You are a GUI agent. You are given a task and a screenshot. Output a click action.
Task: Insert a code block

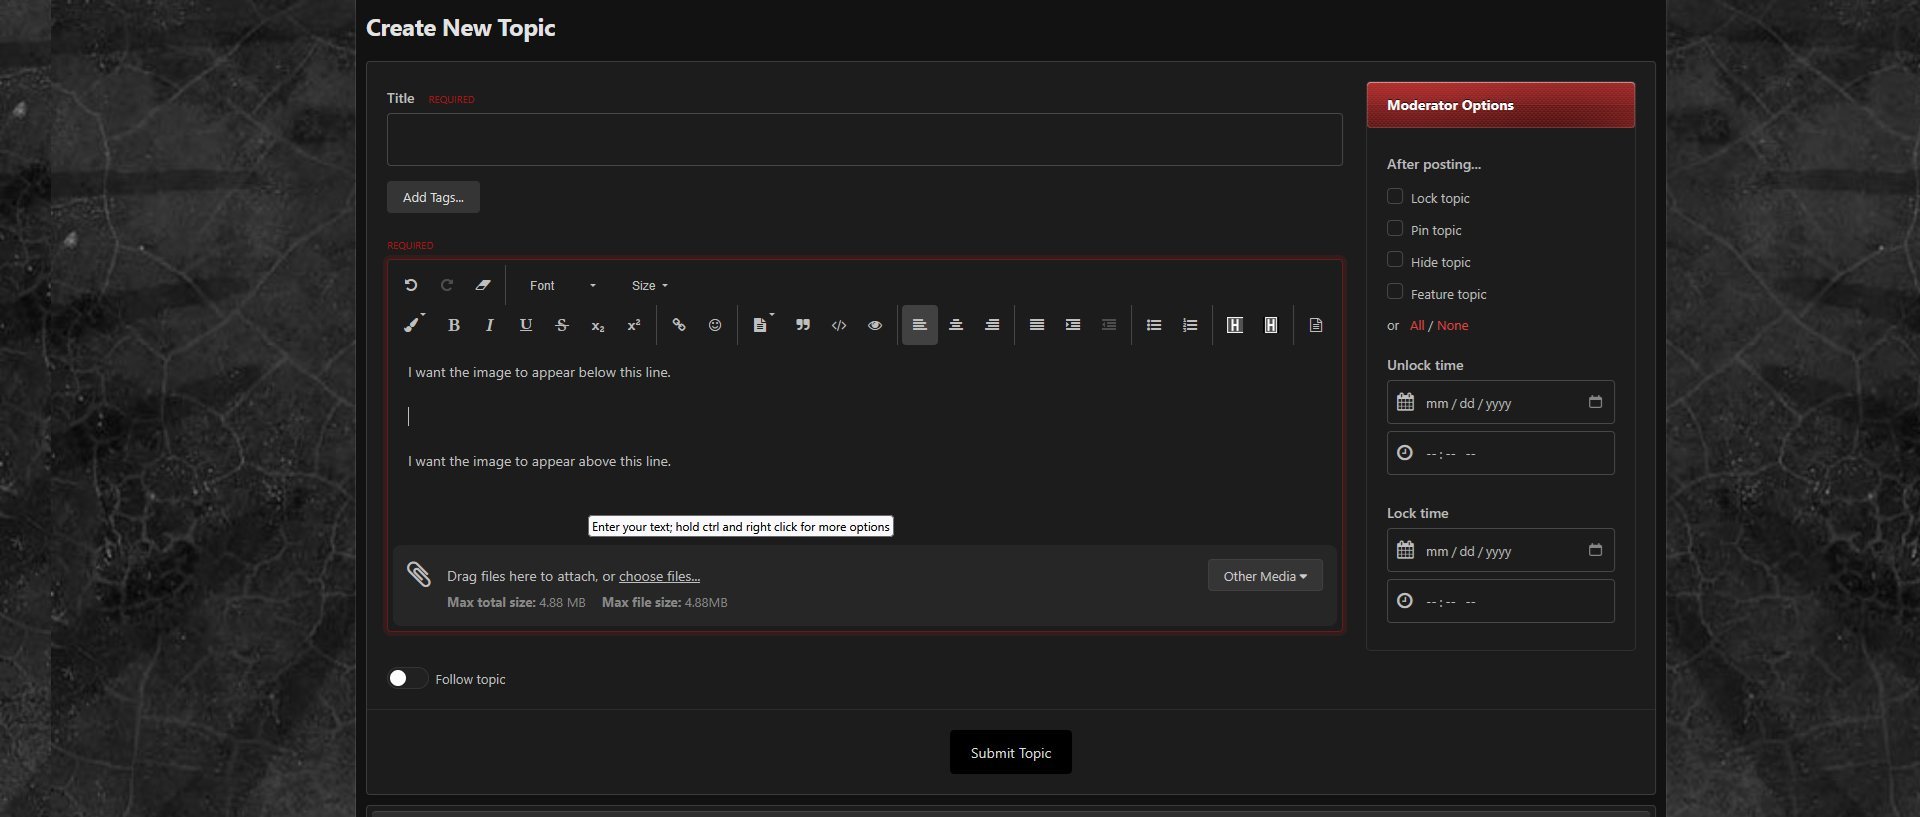coord(839,325)
